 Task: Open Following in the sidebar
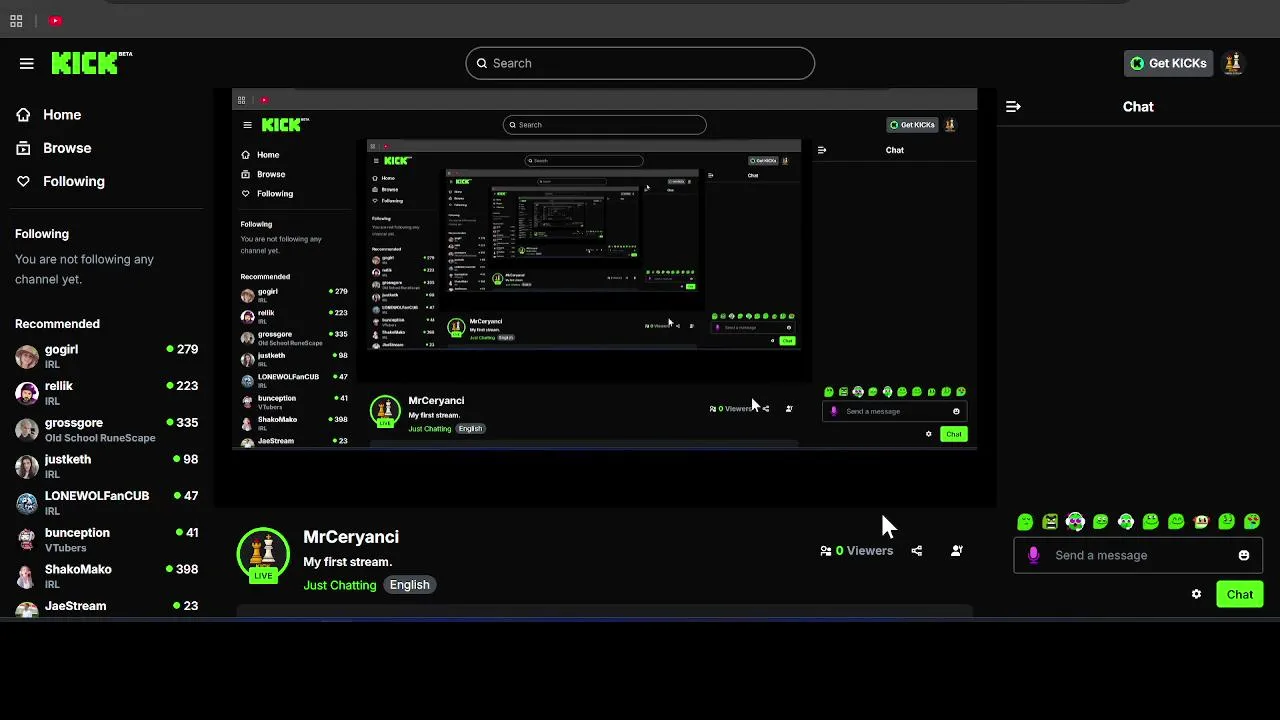[74, 181]
